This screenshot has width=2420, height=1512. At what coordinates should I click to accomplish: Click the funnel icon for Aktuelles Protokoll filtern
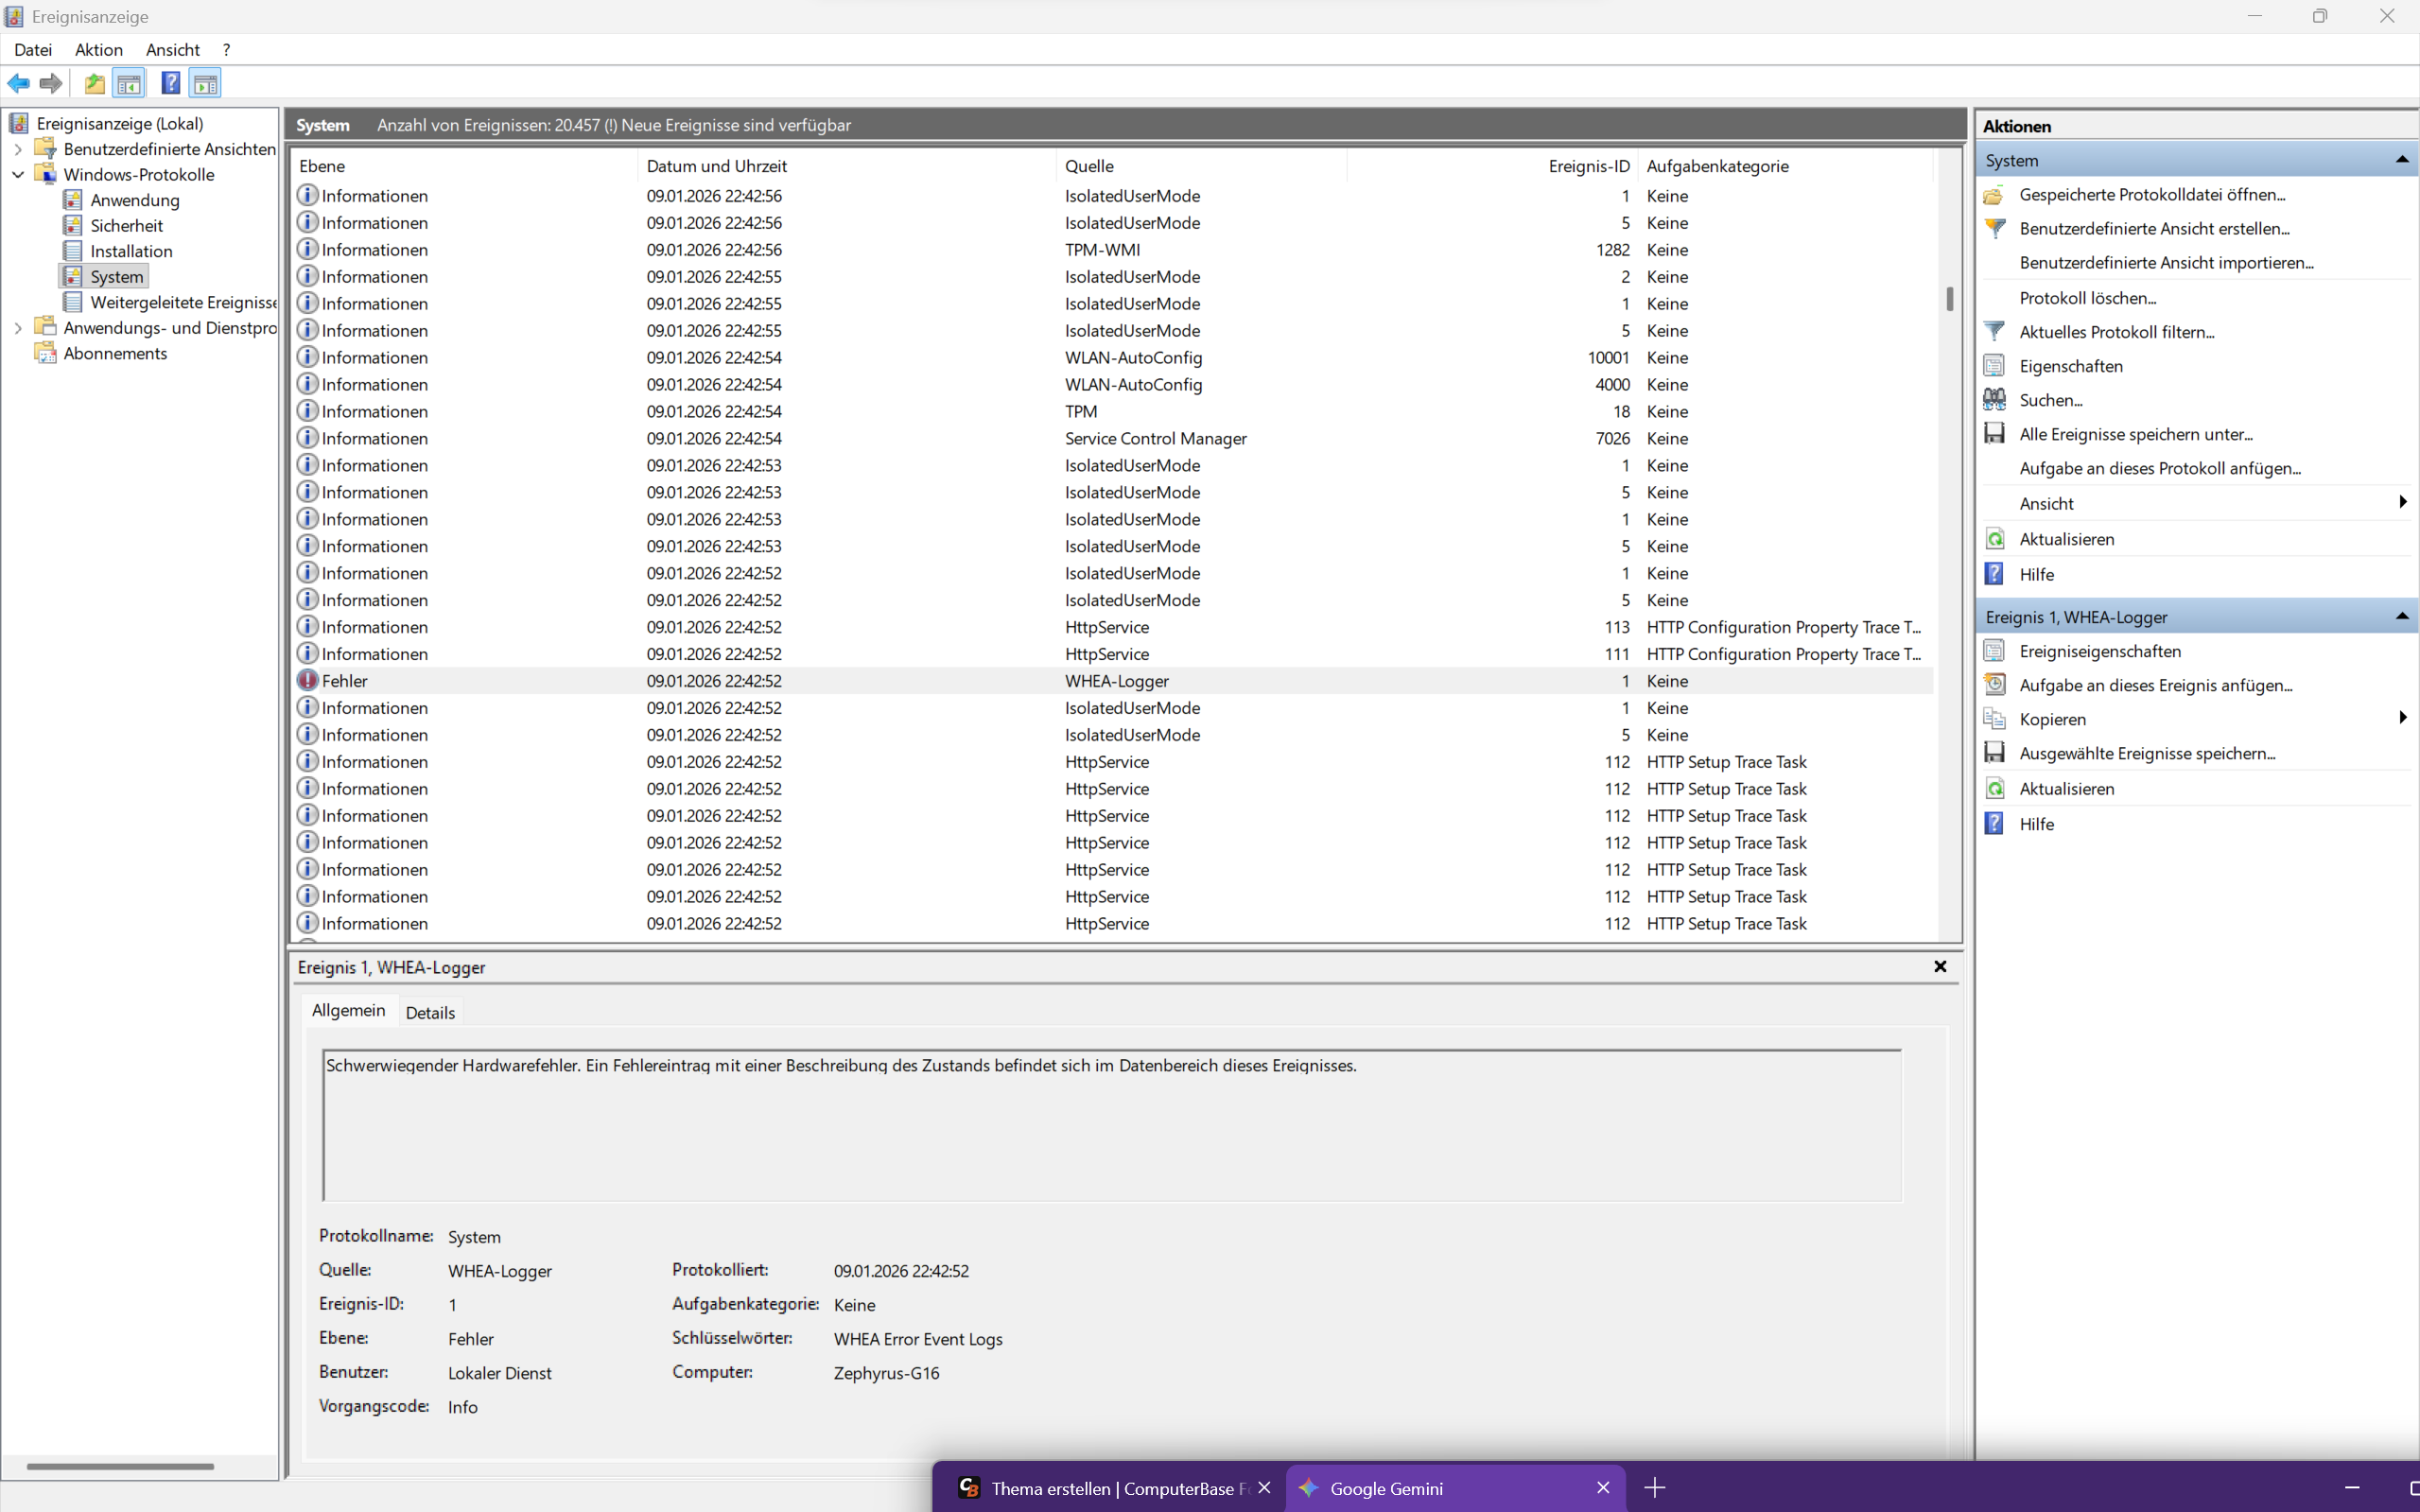(1994, 331)
